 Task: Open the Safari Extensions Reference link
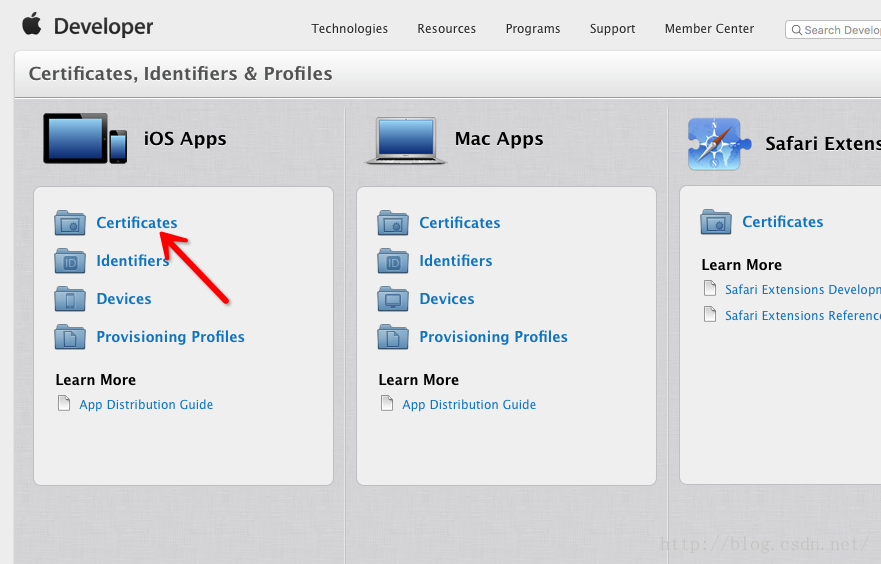click(803, 316)
